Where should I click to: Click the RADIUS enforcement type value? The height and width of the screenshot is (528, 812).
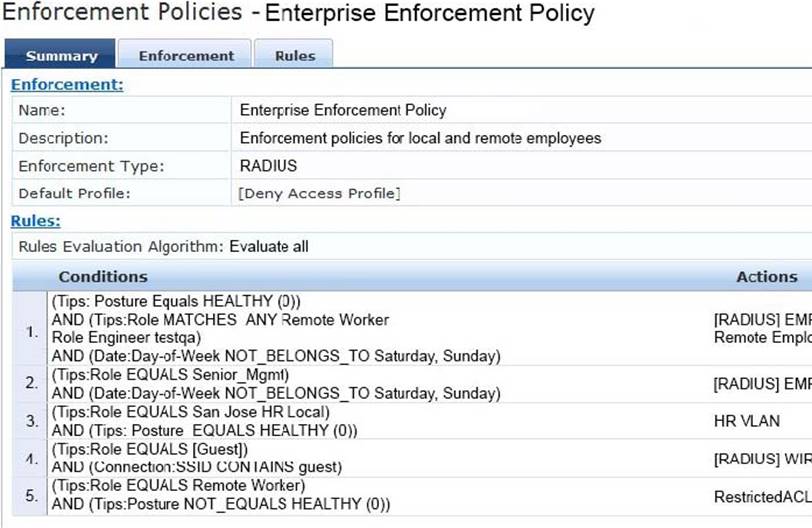[268, 166]
